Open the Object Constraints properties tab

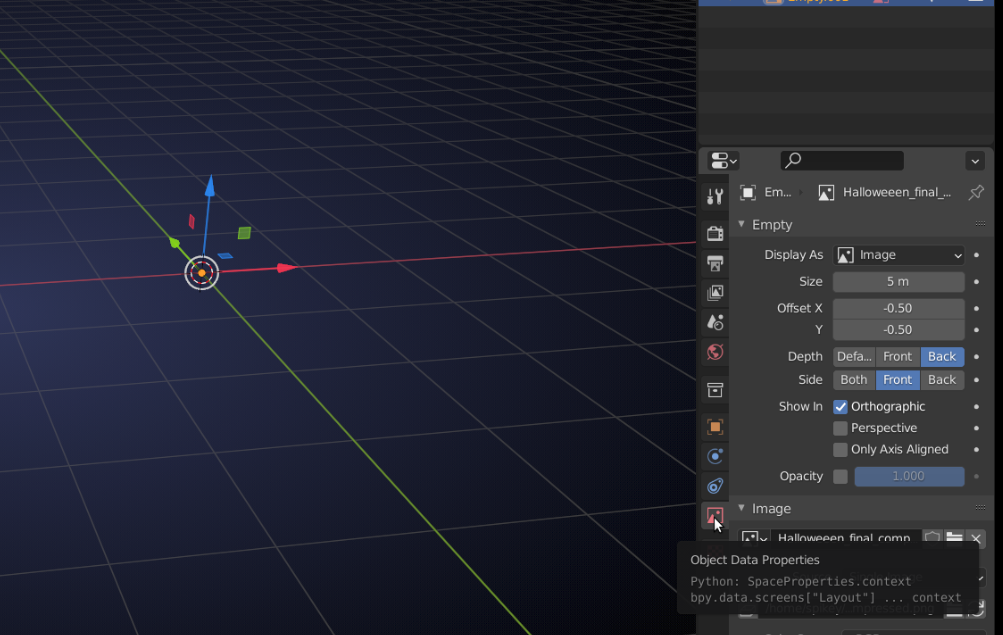pyautogui.click(x=715, y=486)
